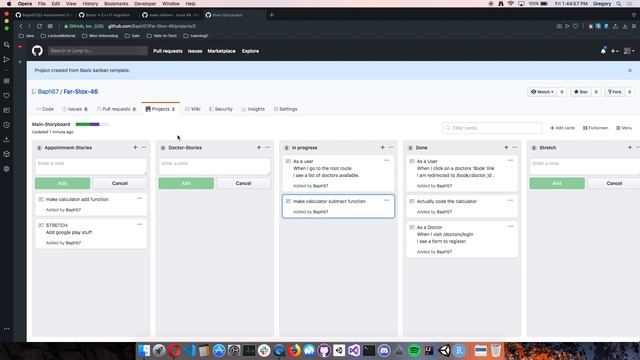
Task: Open the Settings tab
Action: point(285,109)
